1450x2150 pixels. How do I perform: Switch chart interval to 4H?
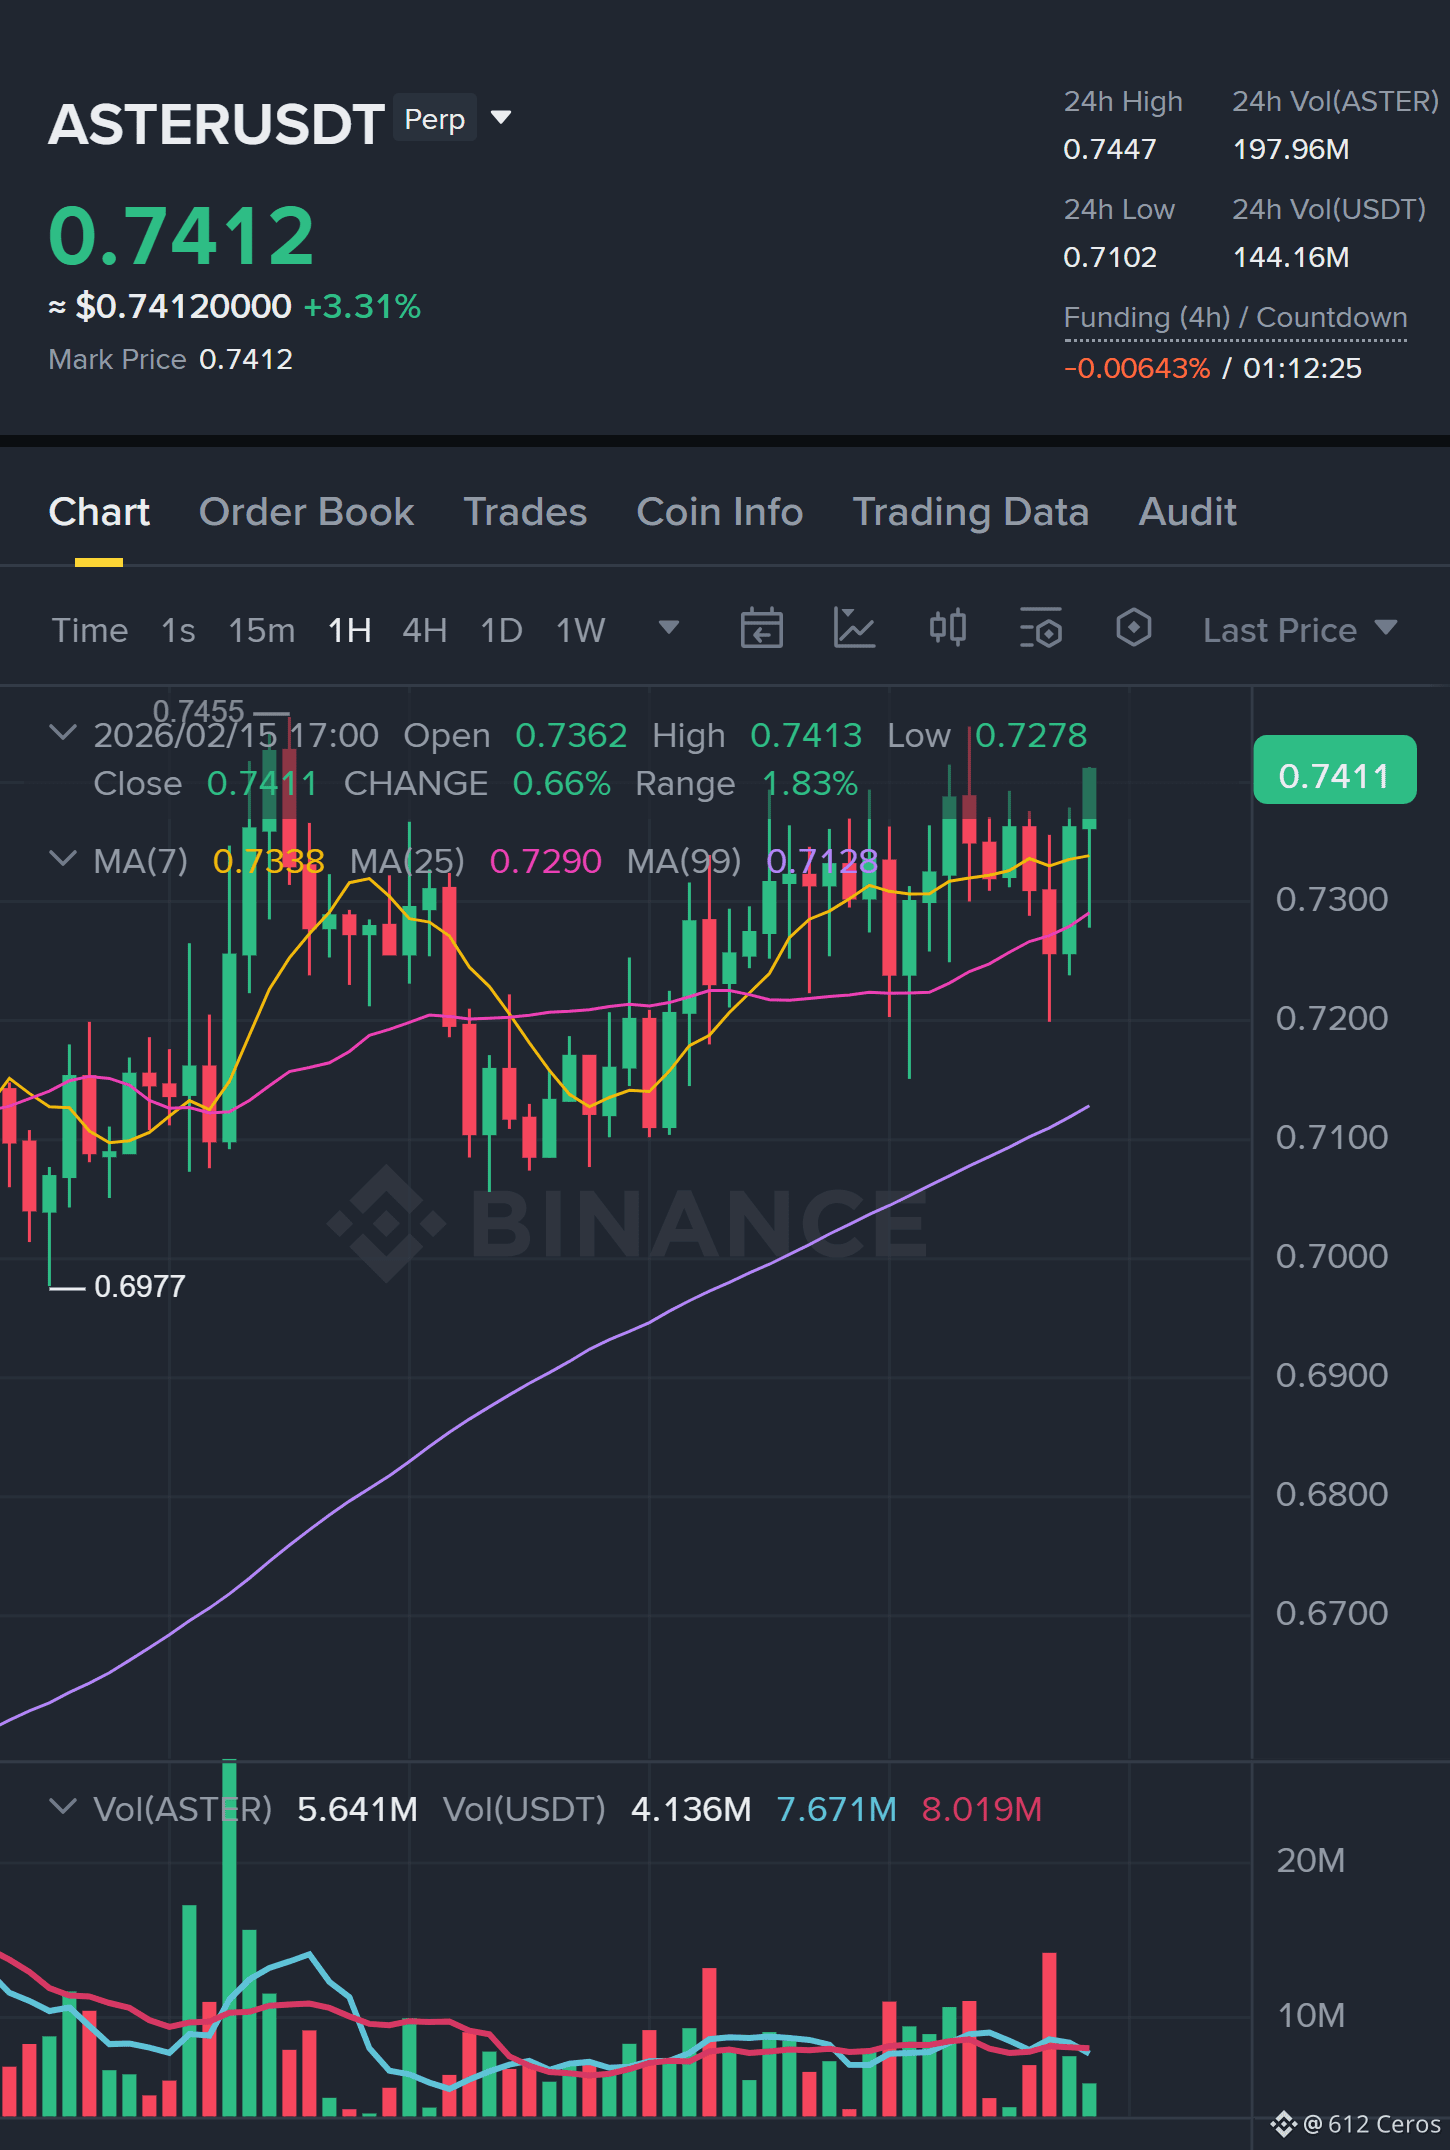pyautogui.click(x=424, y=631)
